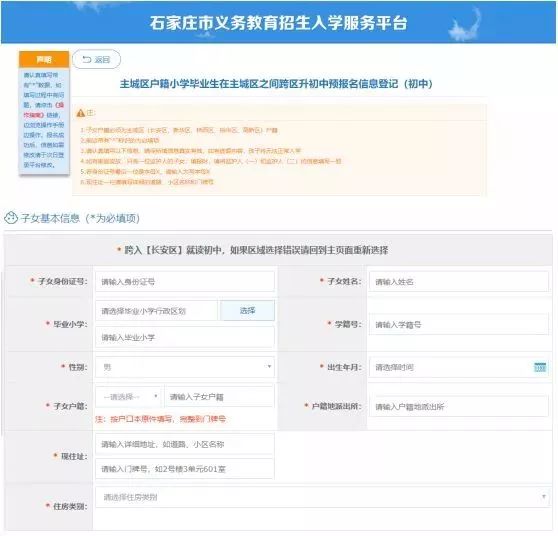
Task: Focus the 子女姓名 input field
Action: click(x=458, y=282)
